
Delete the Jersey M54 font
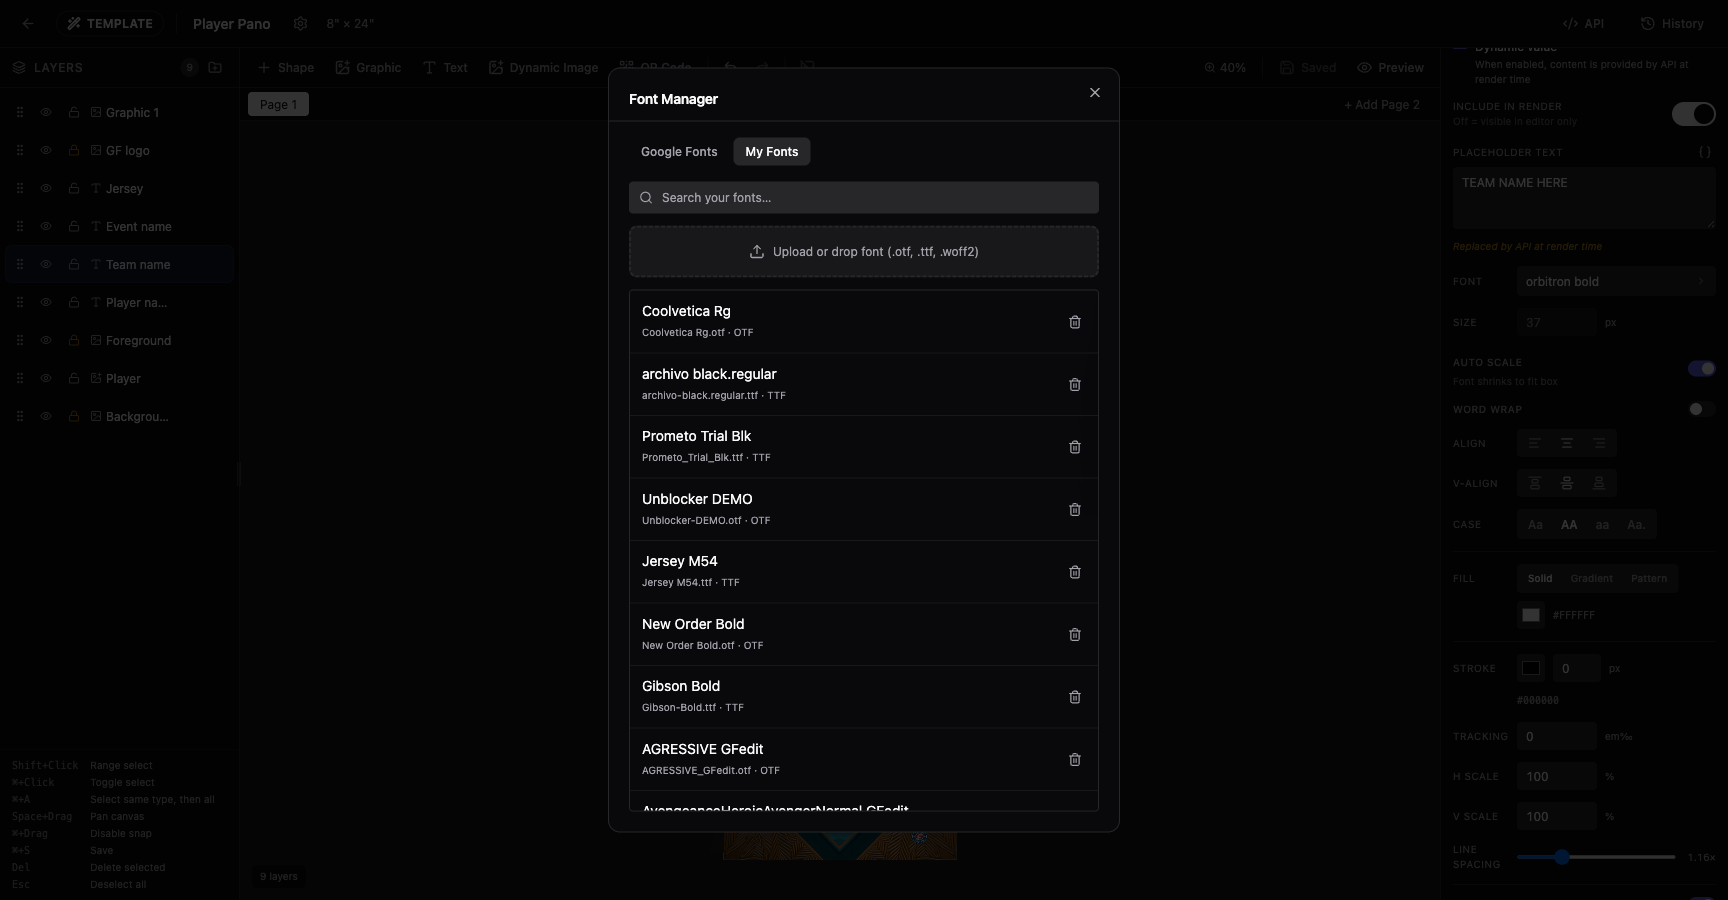(x=1075, y=572)
